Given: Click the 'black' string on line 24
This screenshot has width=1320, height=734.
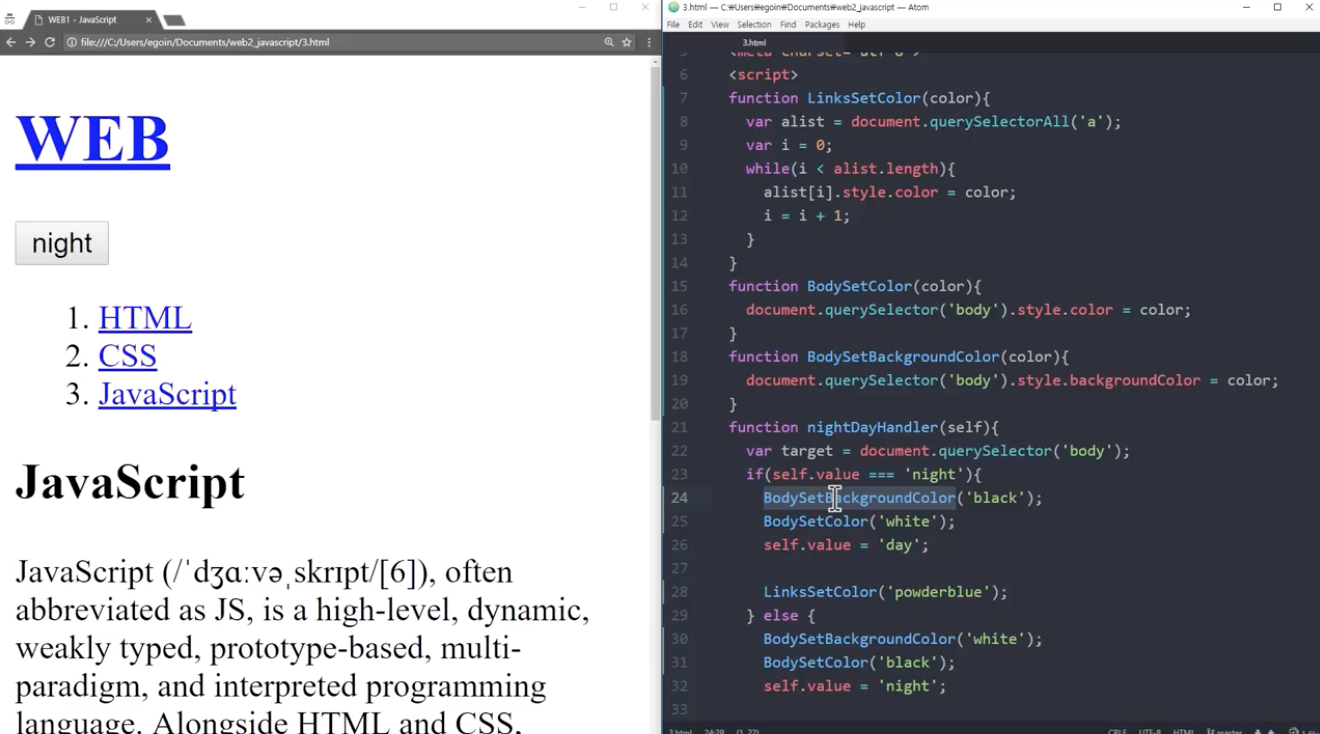Looking at the screenshot, I should (x=995, y=498).
